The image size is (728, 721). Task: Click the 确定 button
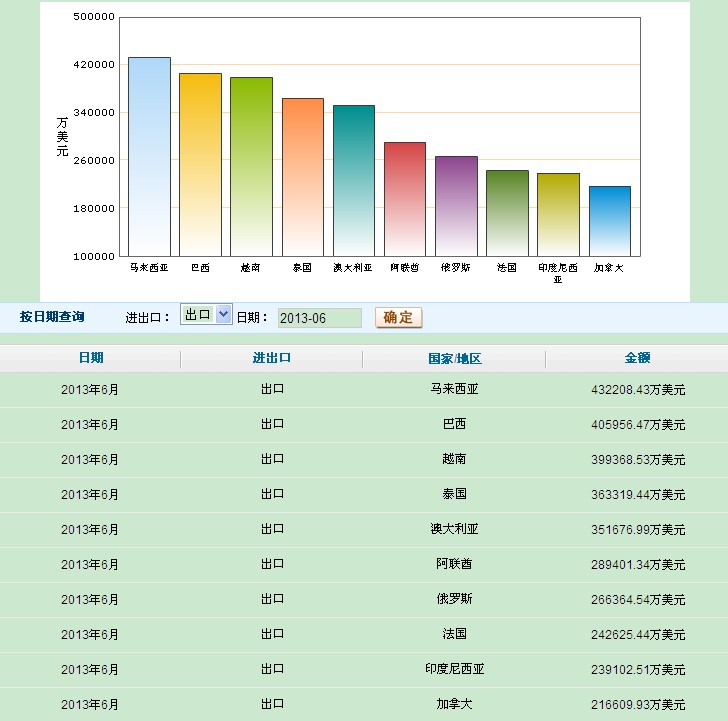point(398,317)
